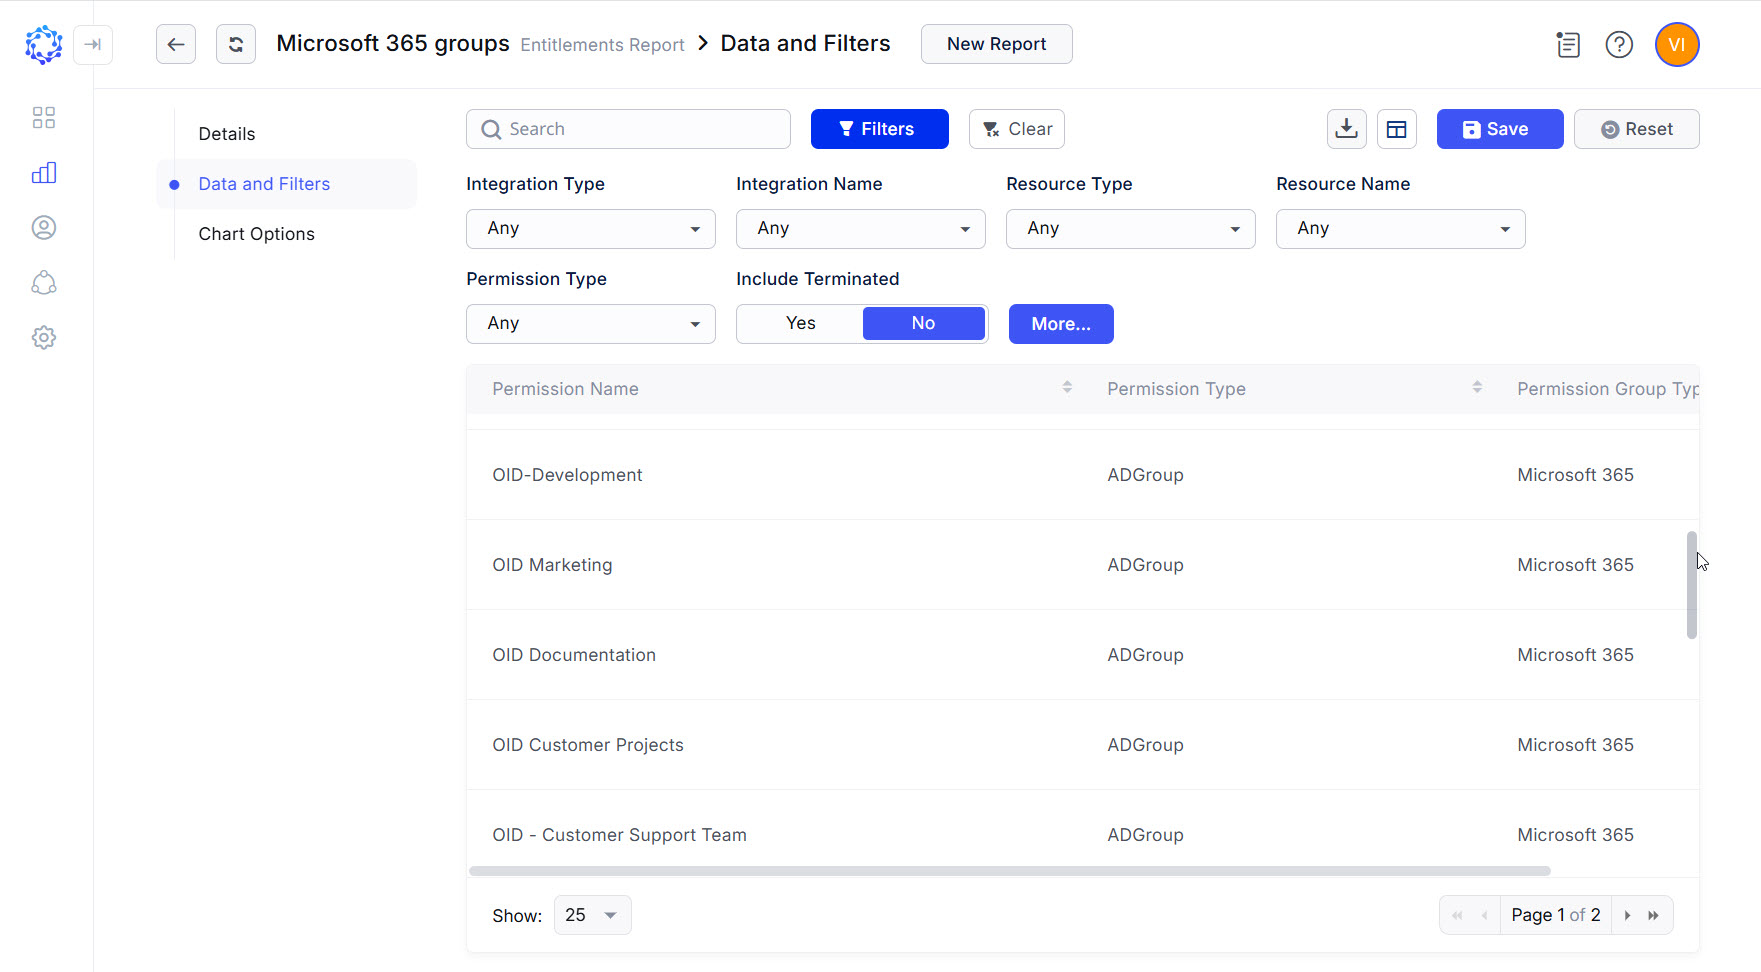The width and height of the screenshot is (1761, 972).
Task: Open settings via the gear icon
Action: tap(44, 337)
